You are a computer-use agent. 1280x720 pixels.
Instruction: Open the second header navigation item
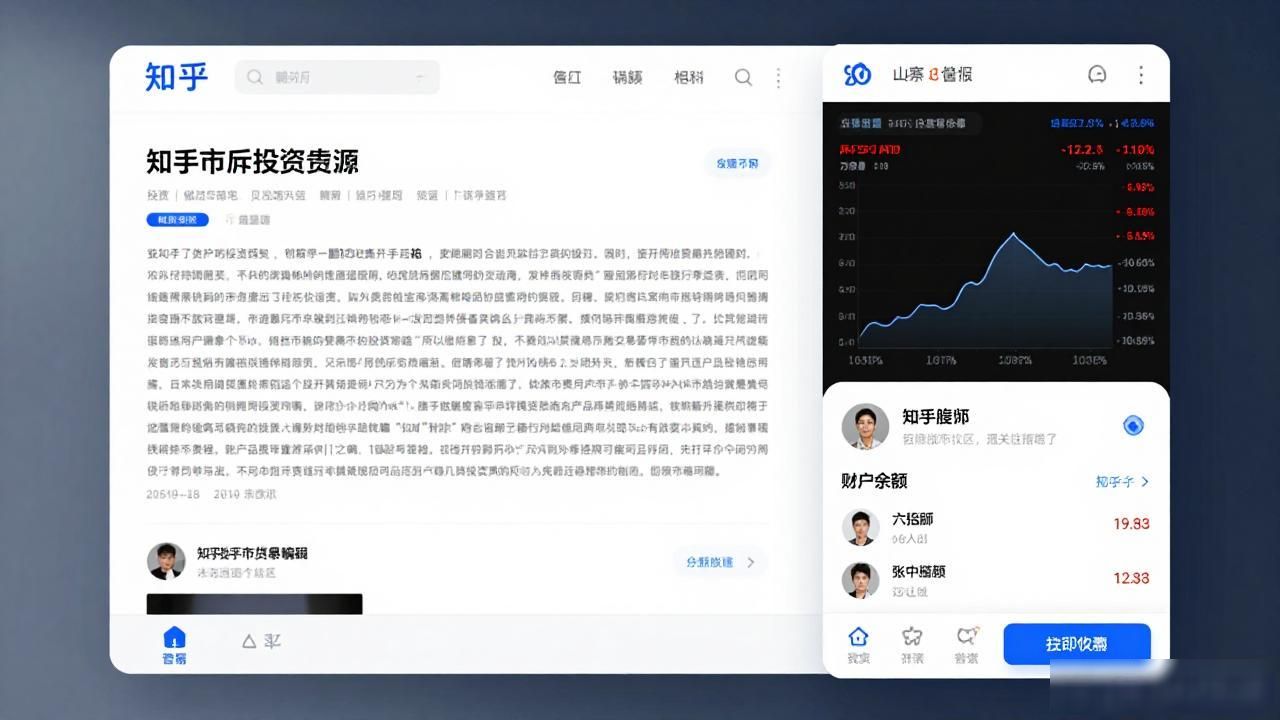(x=628, y=77)
